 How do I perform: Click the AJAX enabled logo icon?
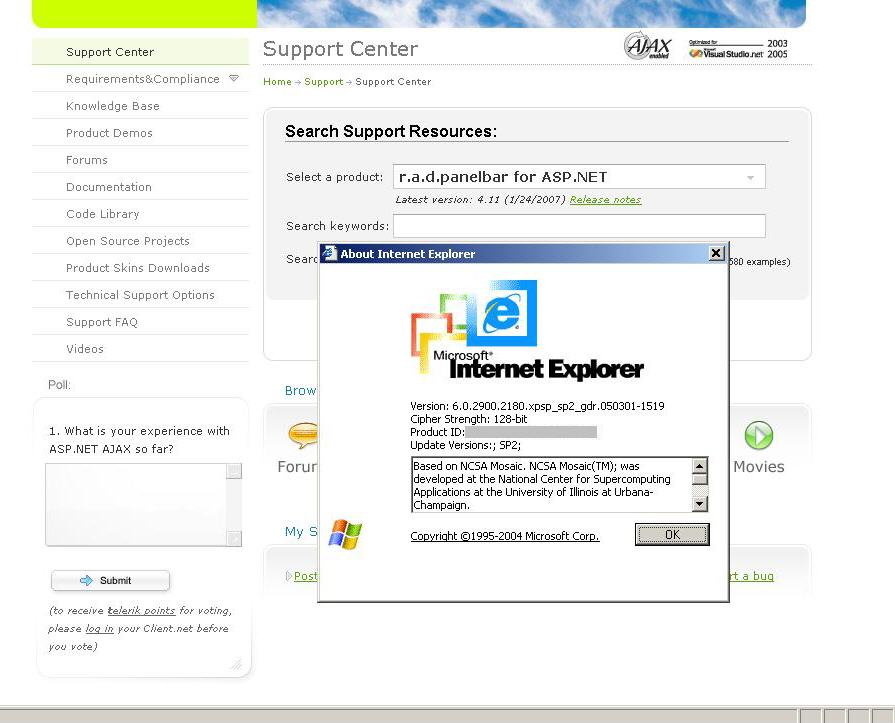(x=647, y=46)
